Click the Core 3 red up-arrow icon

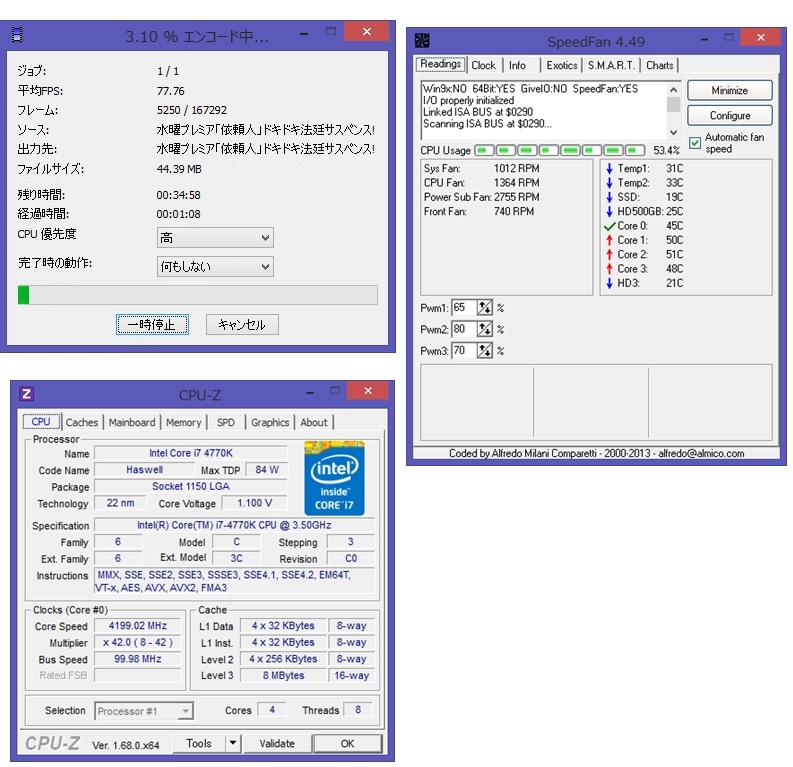point(609,268)
